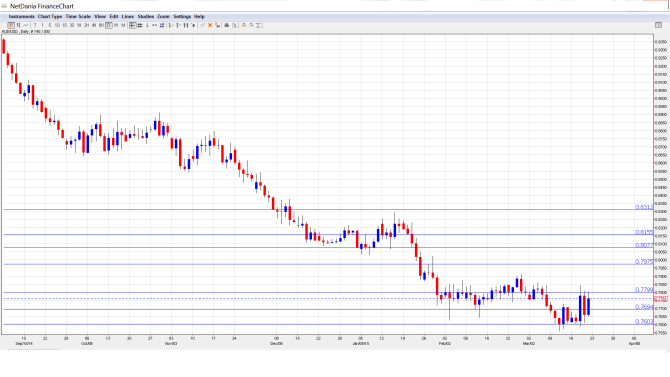Switch time scale to 10 minutes
The height and width of the screenshot is (377, 670).
point(57,25)
